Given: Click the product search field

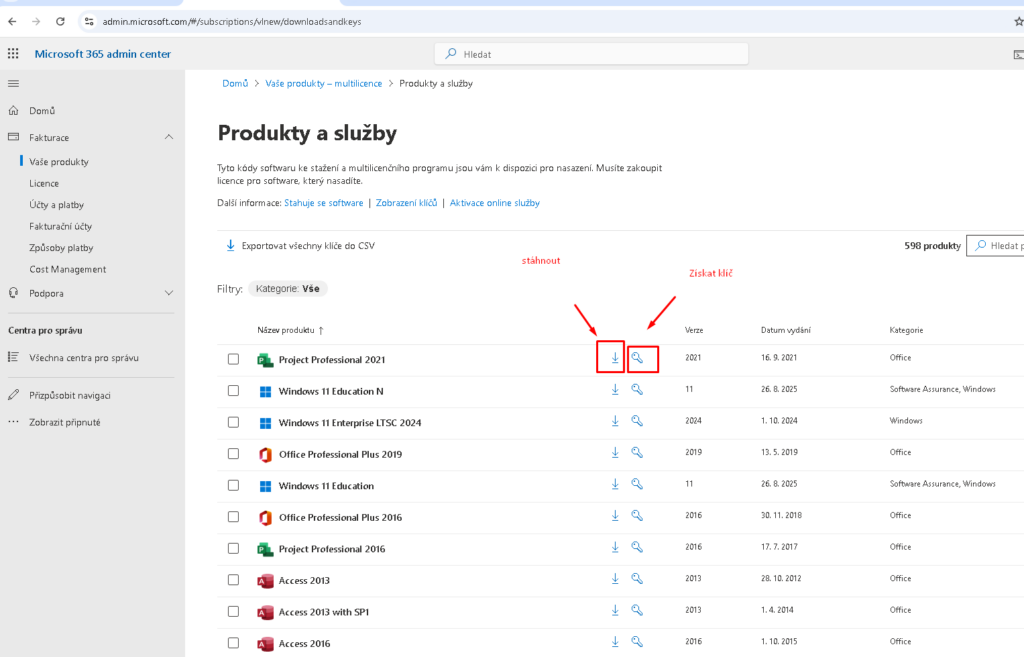Looking at the screenshot, I should pos(995,246).
